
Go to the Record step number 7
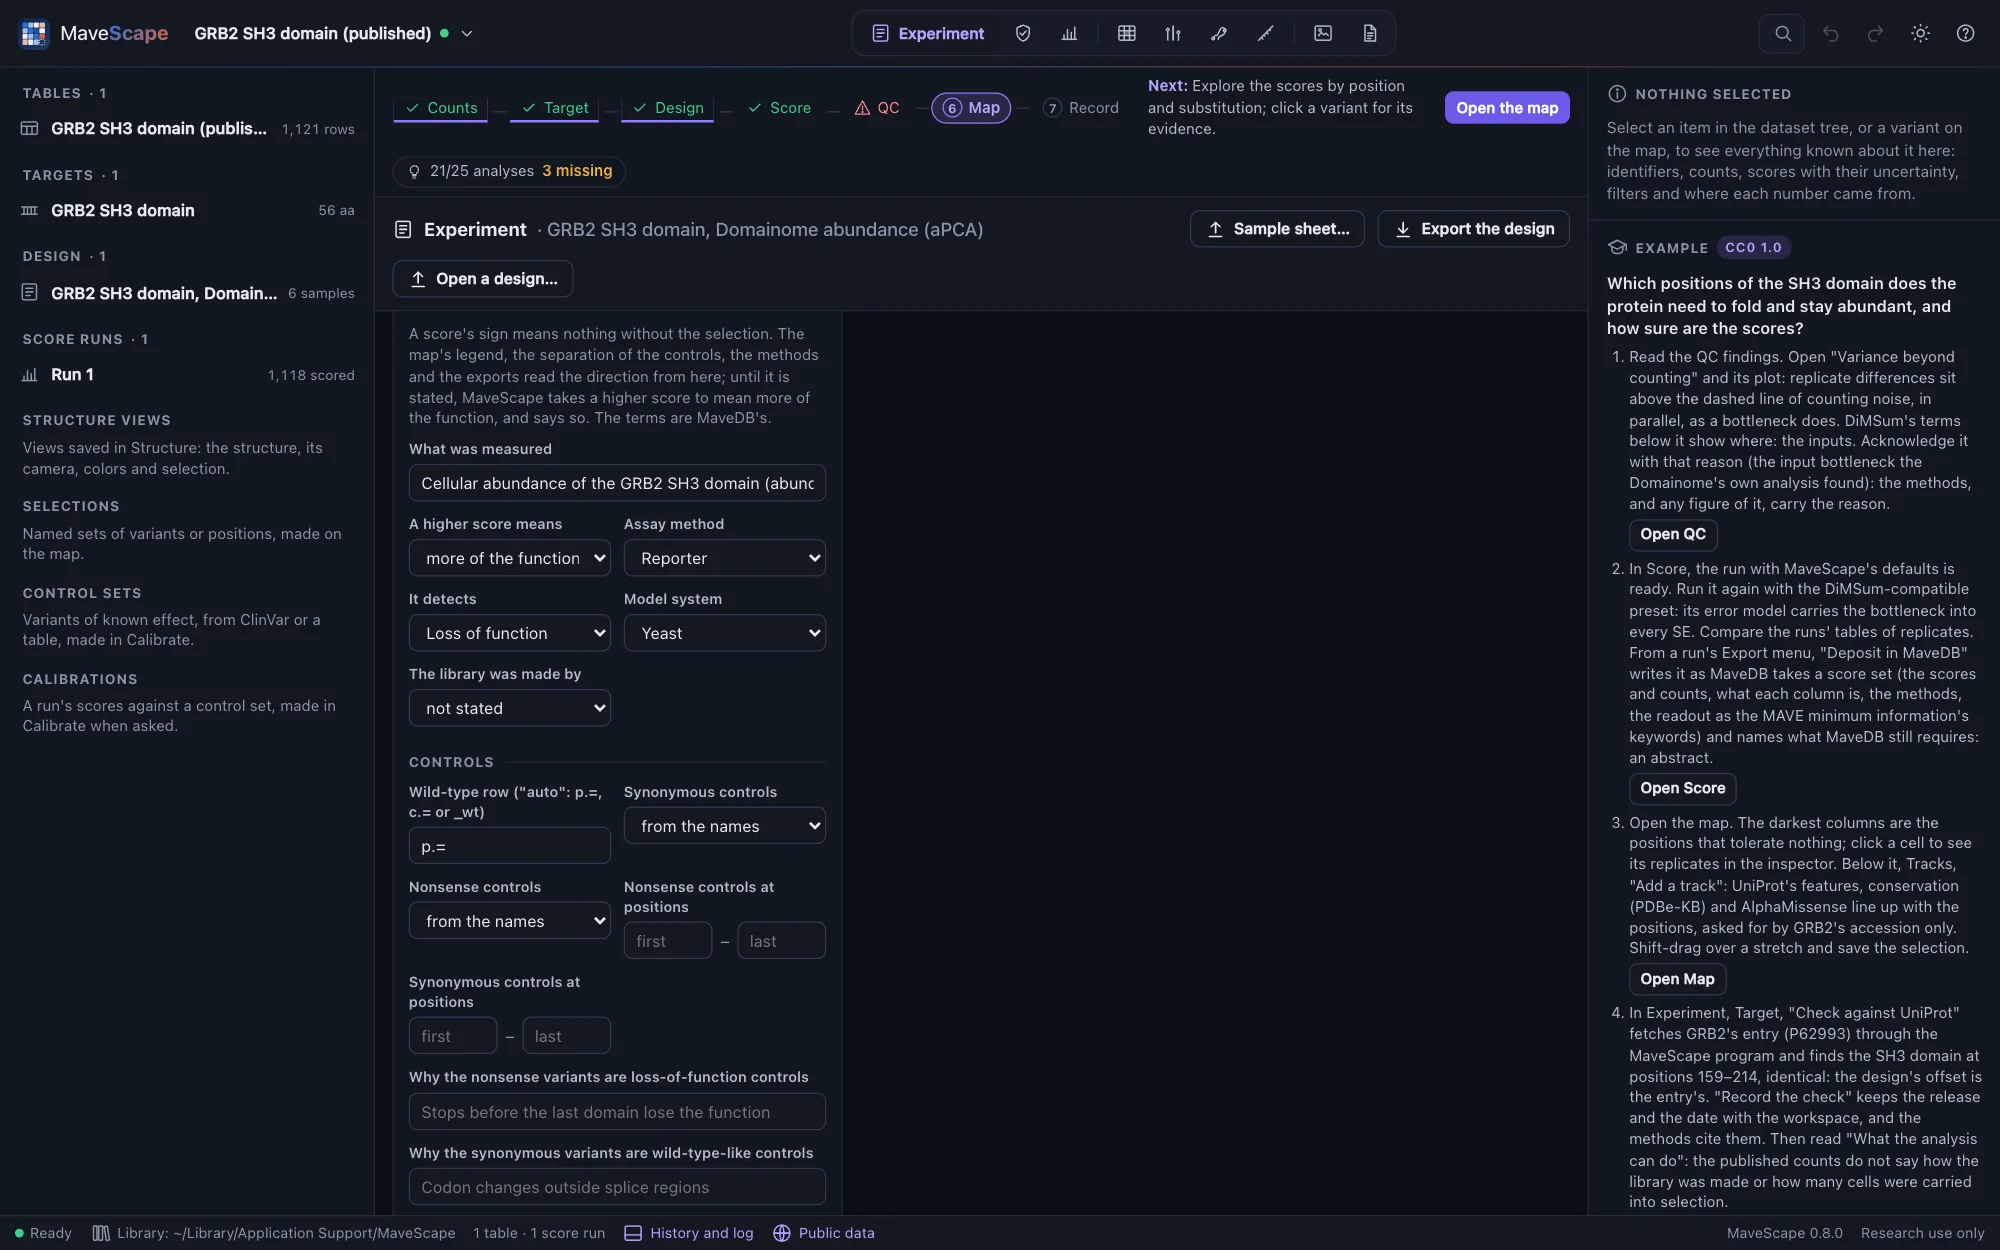(1081, 108)
